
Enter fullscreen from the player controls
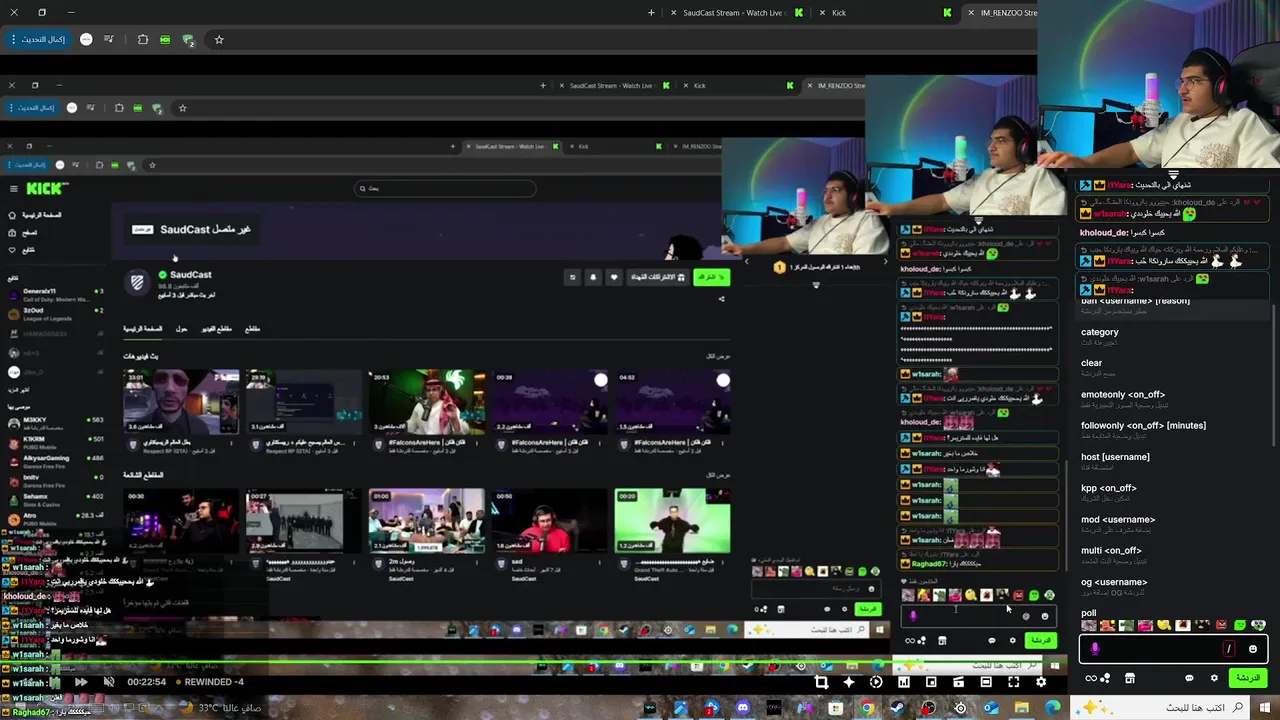pyautogui.click(x=1013, y=682)
